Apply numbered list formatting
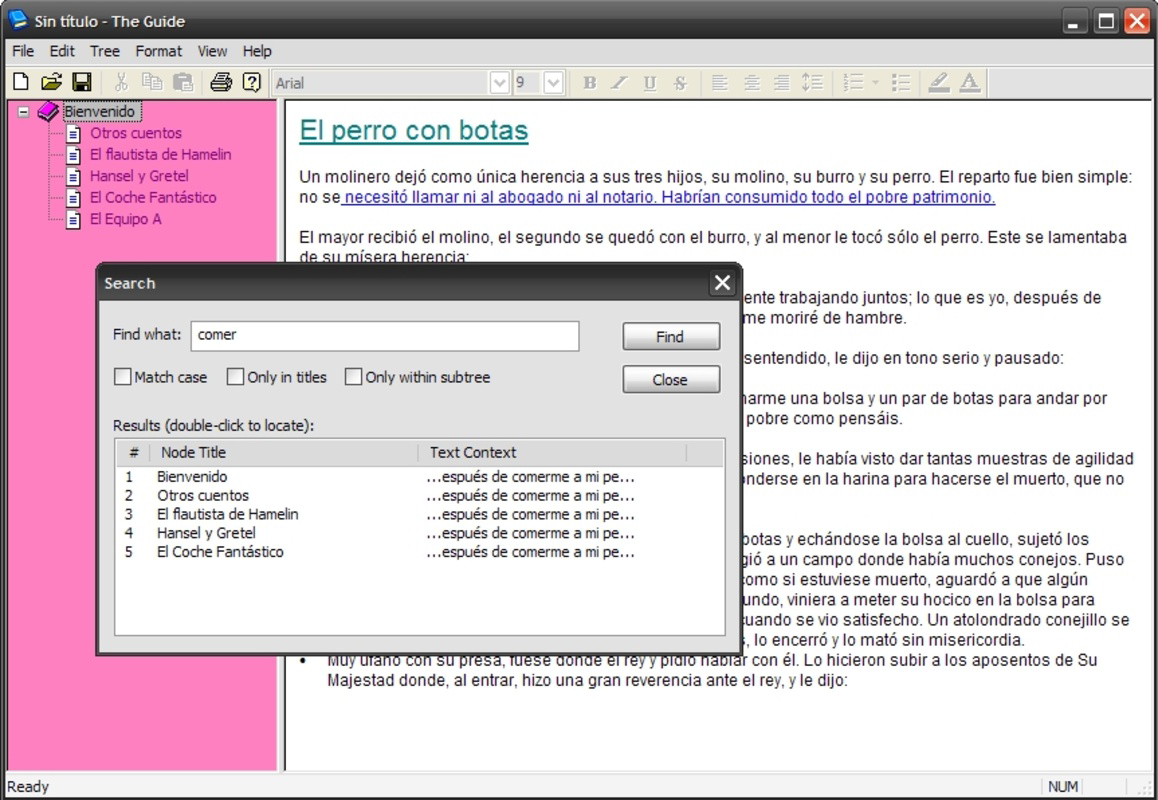The image size is (1158, 800). click(853, 83)
